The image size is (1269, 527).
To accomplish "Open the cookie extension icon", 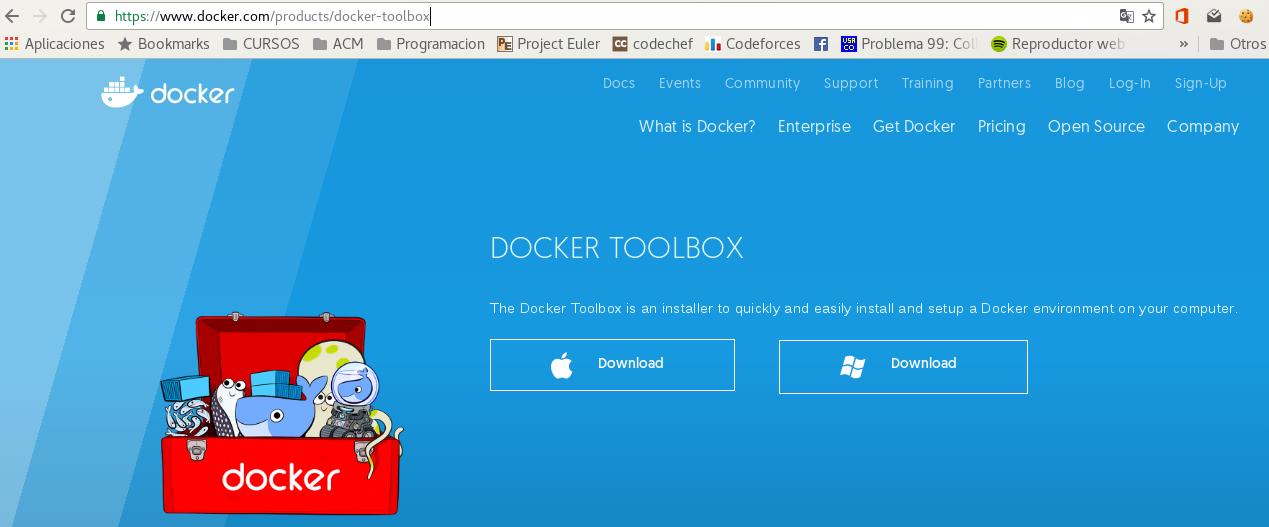I will [x=1246, y=16].
